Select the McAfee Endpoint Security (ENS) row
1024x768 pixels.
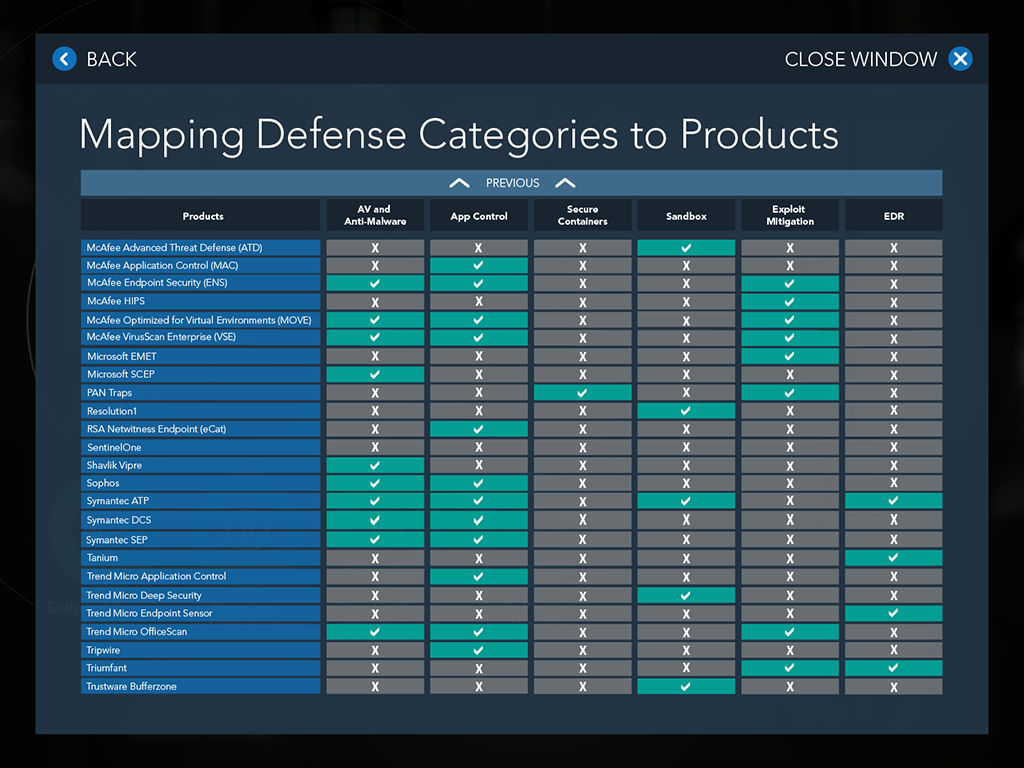[200, 283]
